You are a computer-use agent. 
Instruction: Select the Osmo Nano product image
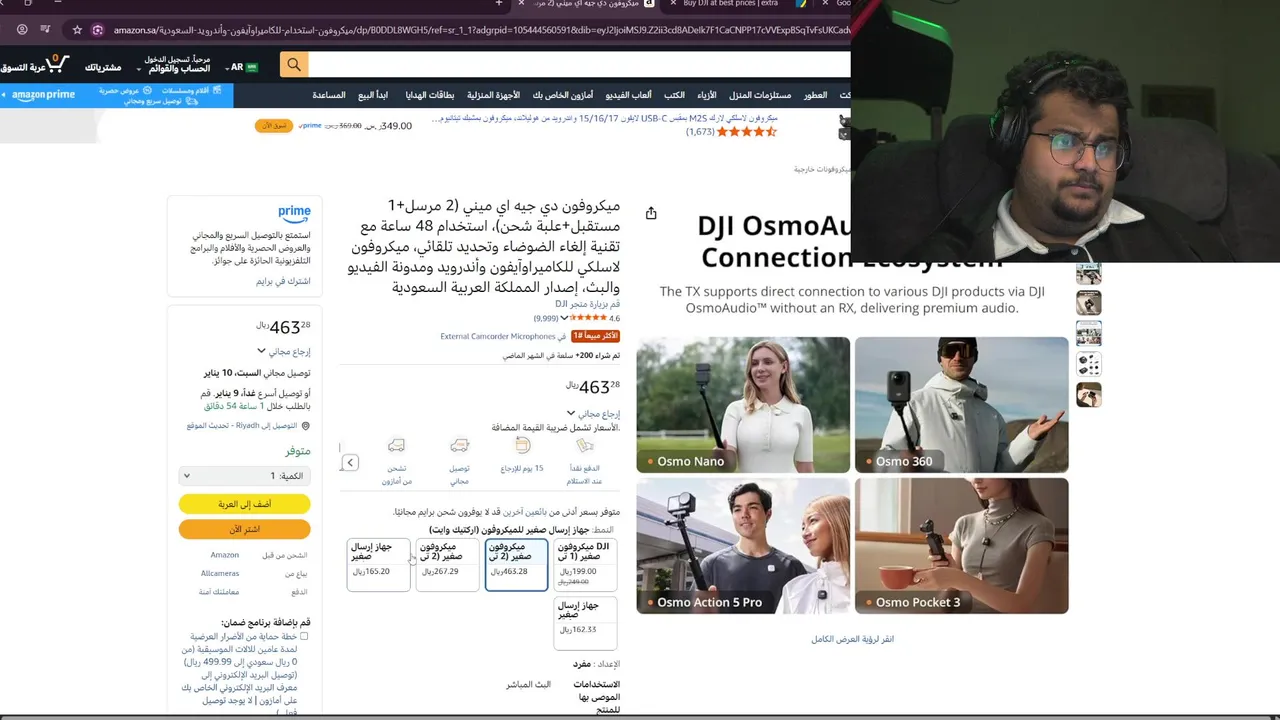click(x=743, y=404)
